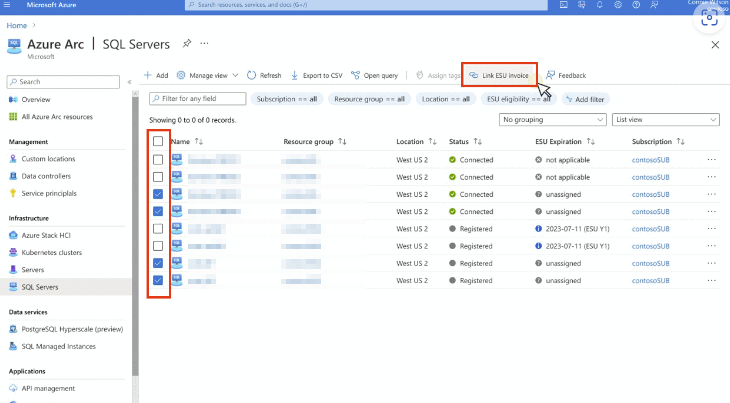Open the List view dropdown
The image size is (730, 403).
tap(666, 120)
